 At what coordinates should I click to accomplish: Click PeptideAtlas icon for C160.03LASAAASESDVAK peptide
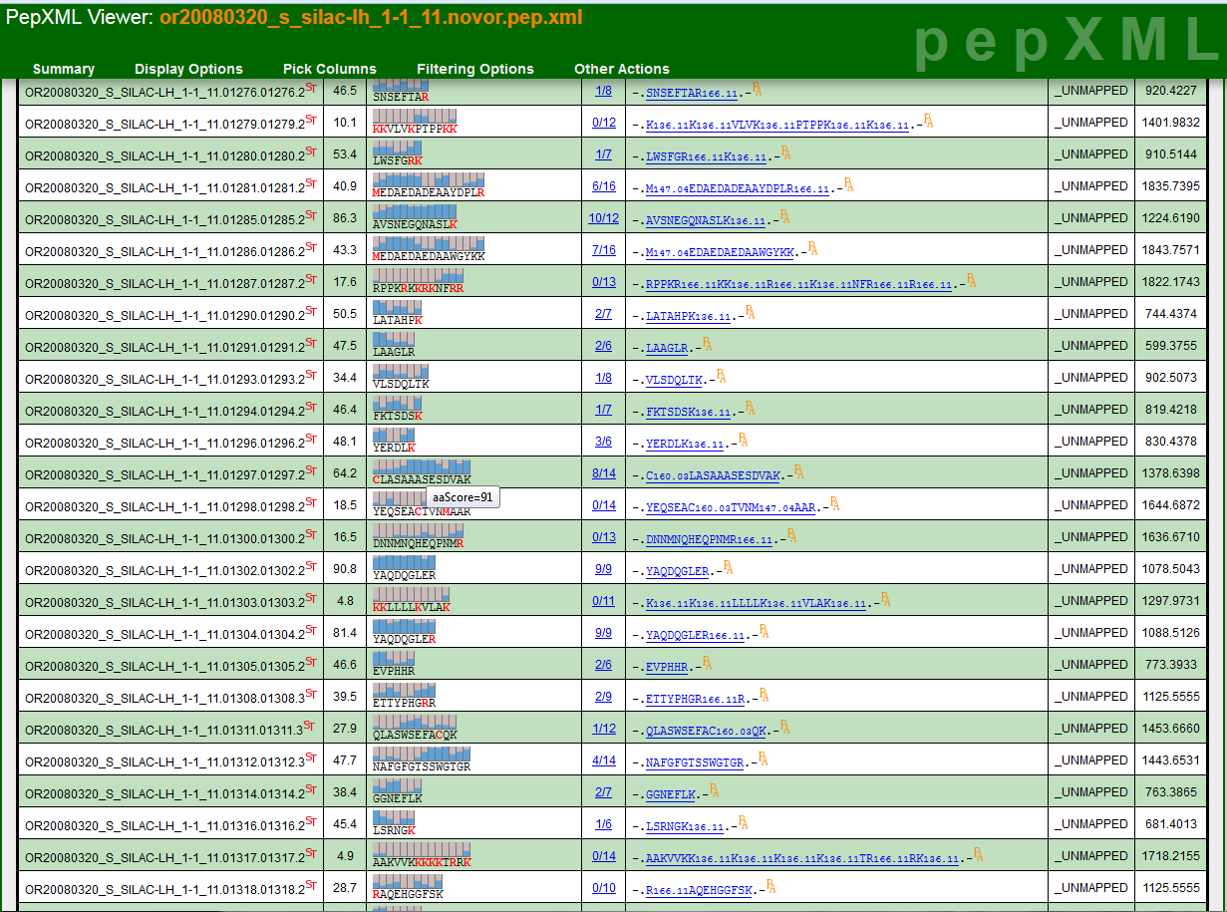click(x=799, y=472)
